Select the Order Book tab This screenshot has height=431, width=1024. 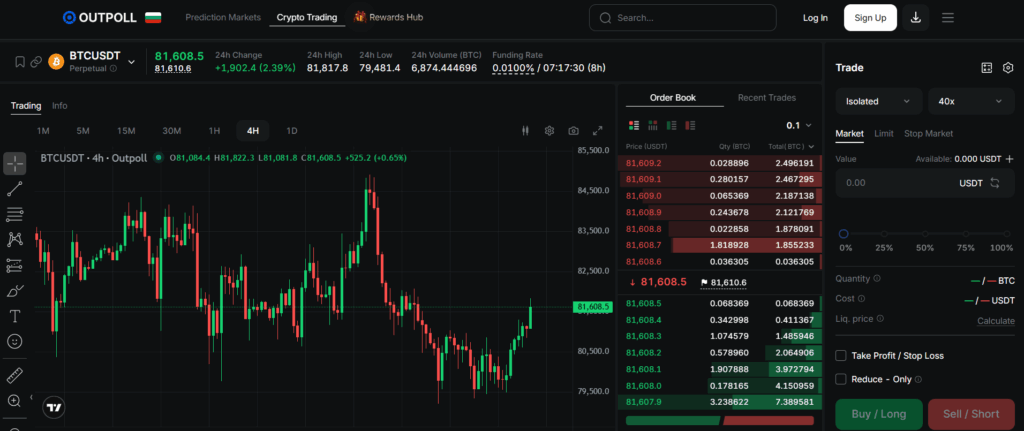coord(673,98)
